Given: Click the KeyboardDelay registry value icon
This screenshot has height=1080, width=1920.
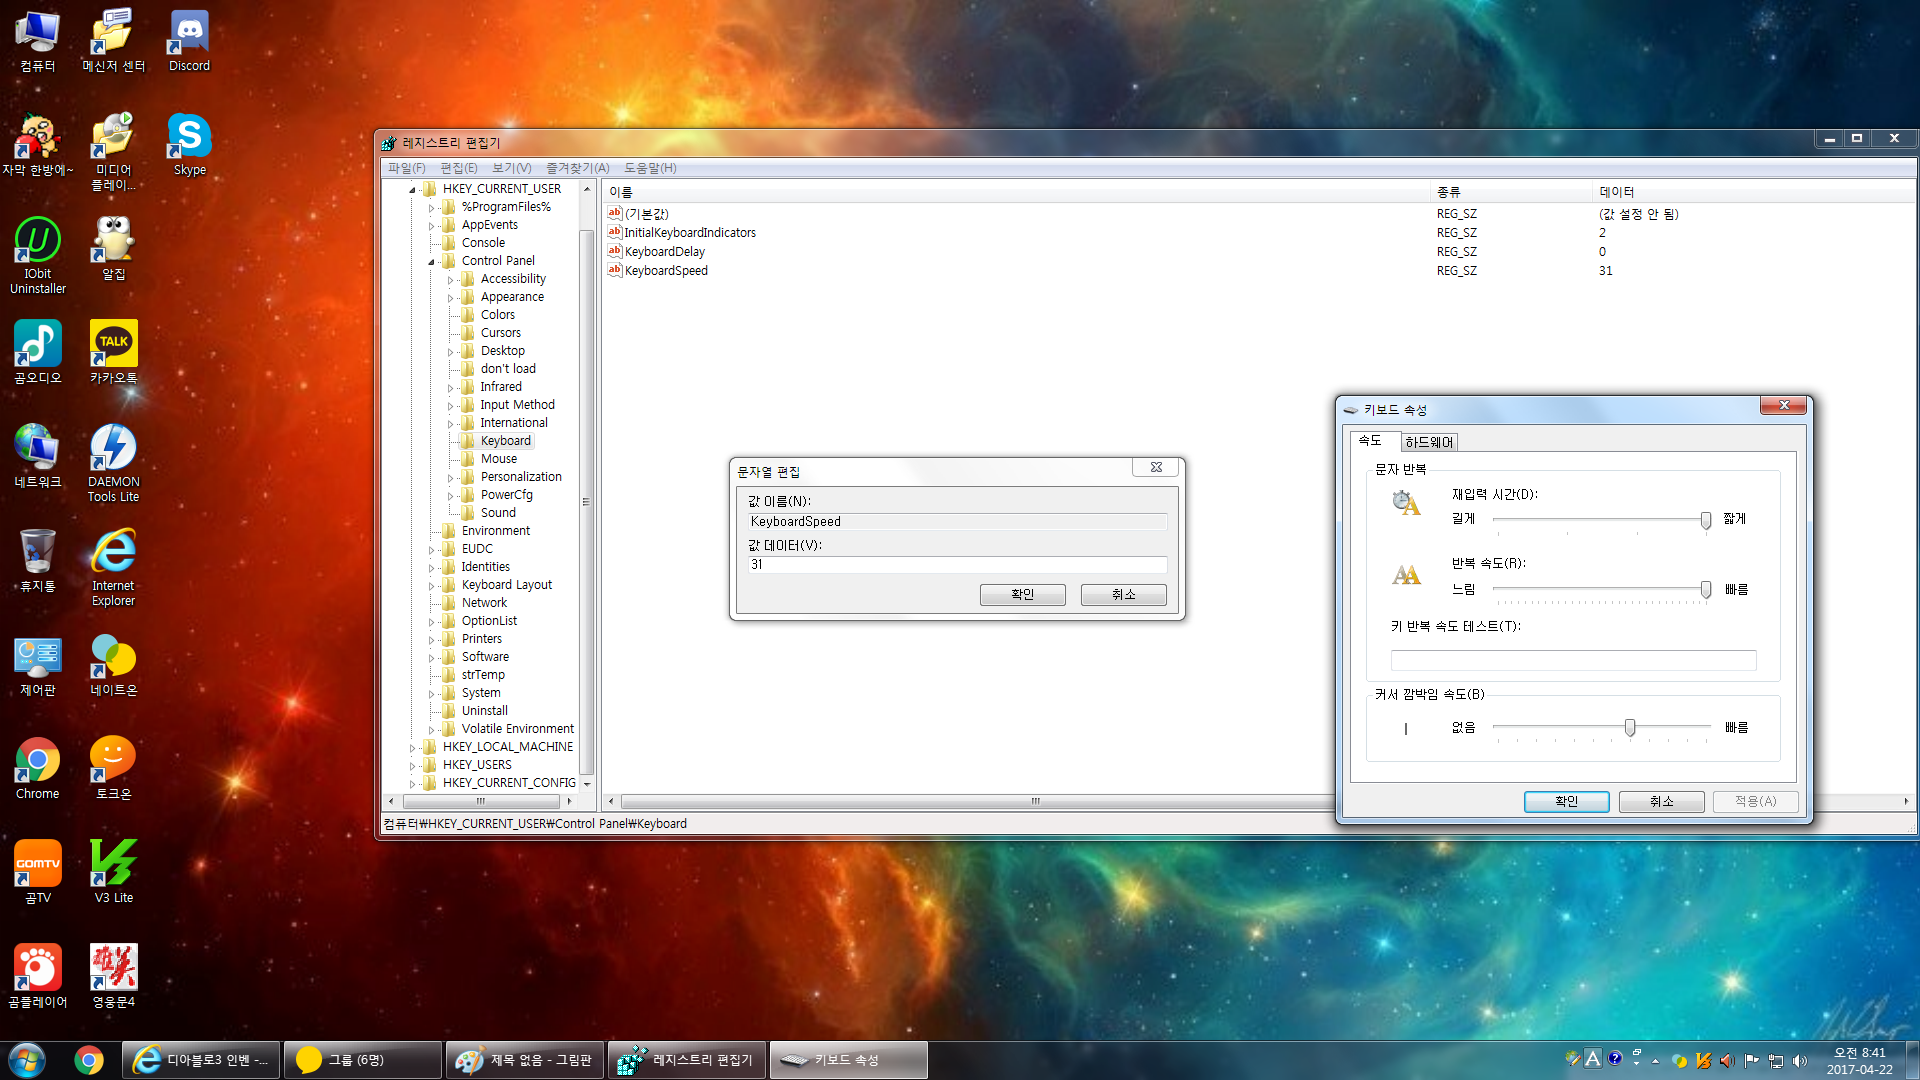Looking at the screenshot, I should [615, 251].
